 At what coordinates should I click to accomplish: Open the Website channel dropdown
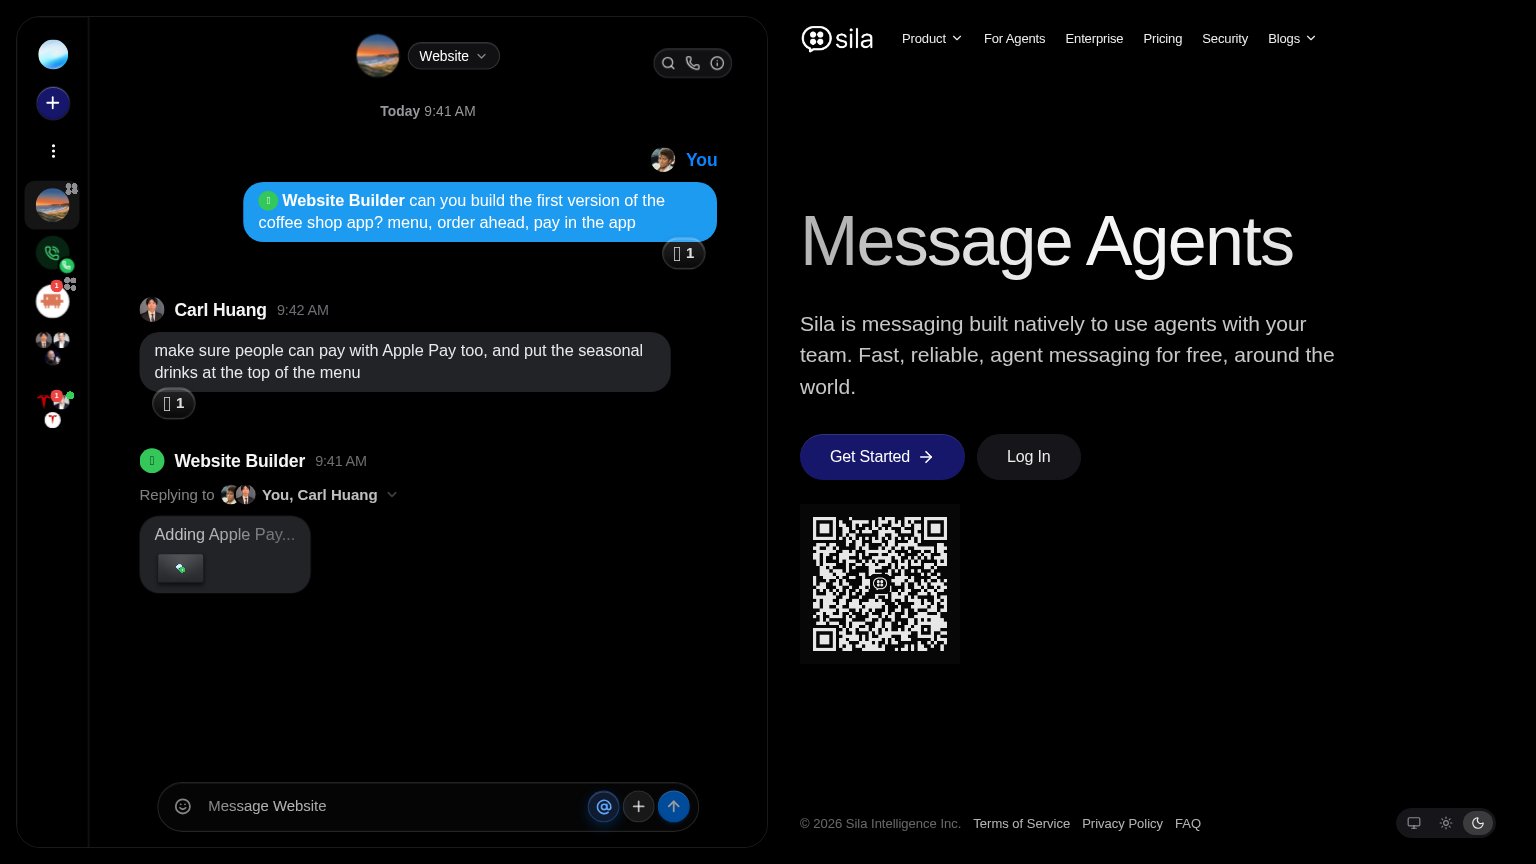click(453, 56)
